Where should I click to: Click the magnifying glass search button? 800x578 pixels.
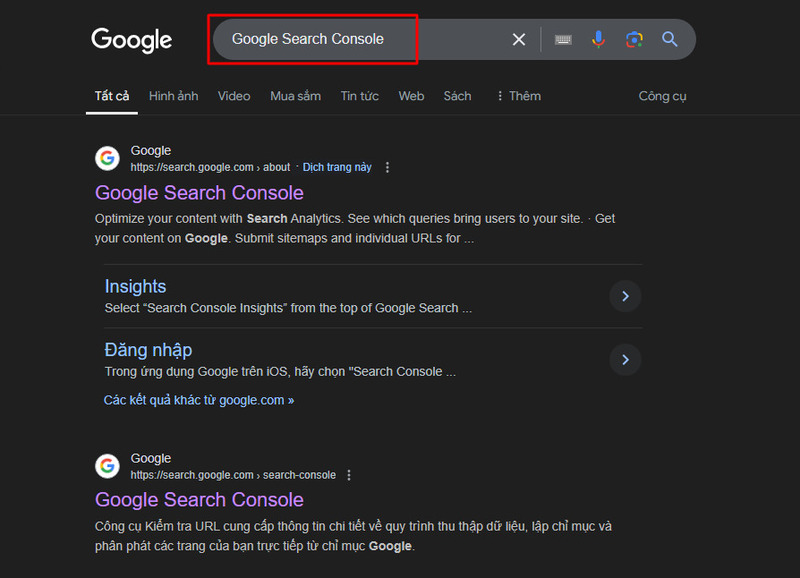[669, 39]
